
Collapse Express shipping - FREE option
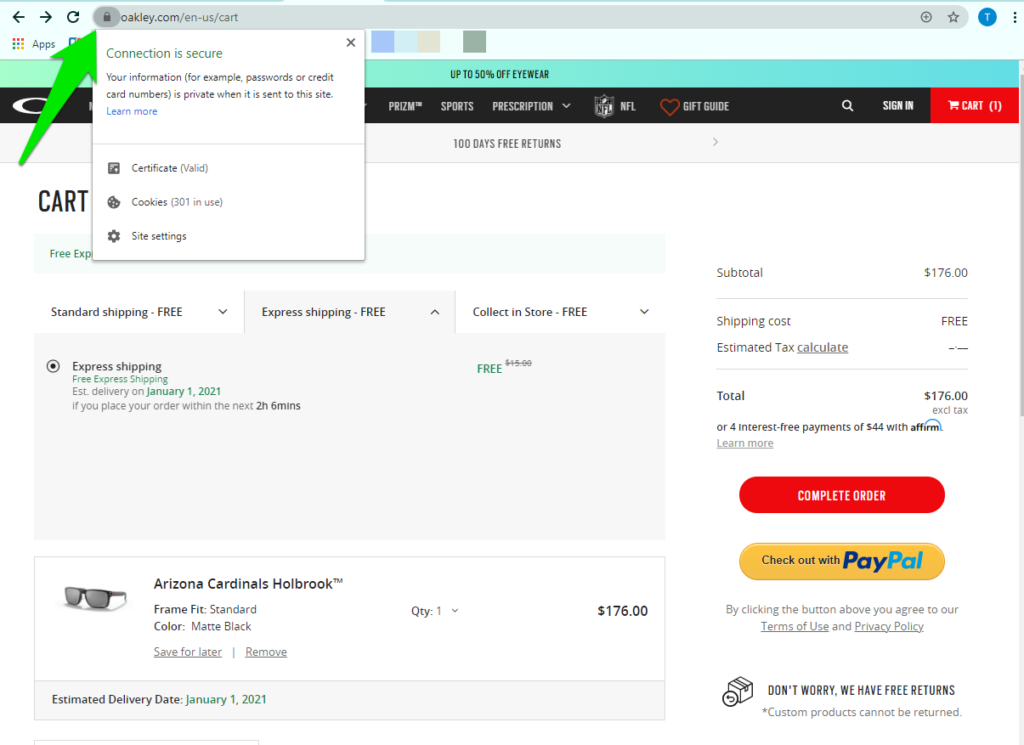(350, 312)
